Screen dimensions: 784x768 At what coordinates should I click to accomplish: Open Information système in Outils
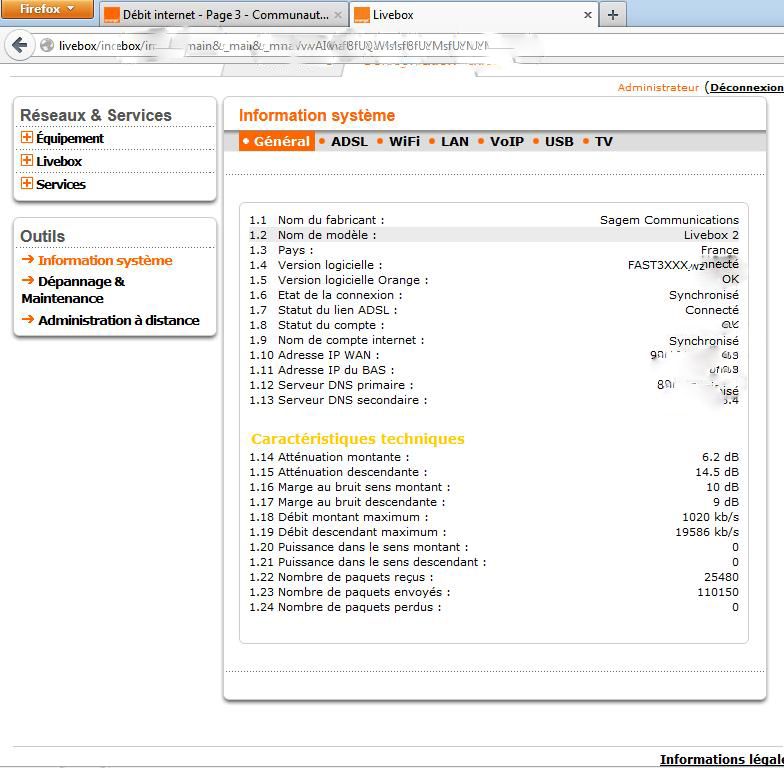point(105,260)
